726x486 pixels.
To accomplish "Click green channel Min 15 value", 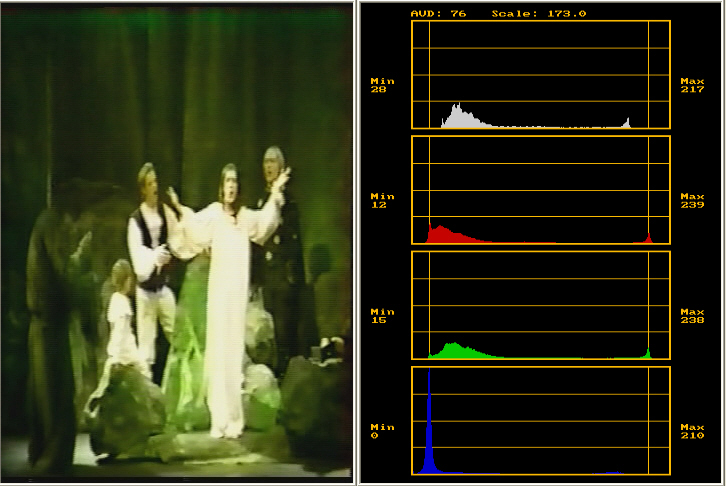I will tap(382, 316).
